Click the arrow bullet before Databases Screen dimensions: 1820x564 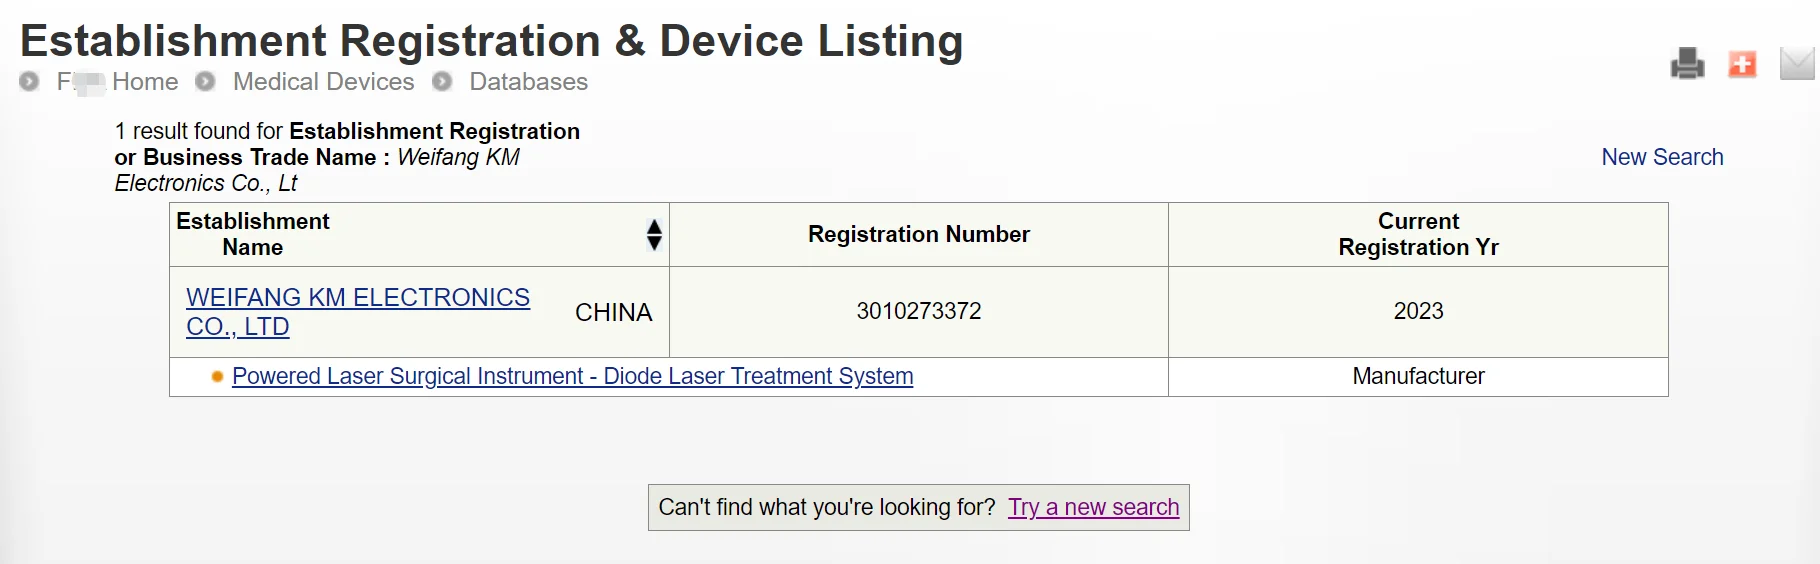(x=442, y=82)
